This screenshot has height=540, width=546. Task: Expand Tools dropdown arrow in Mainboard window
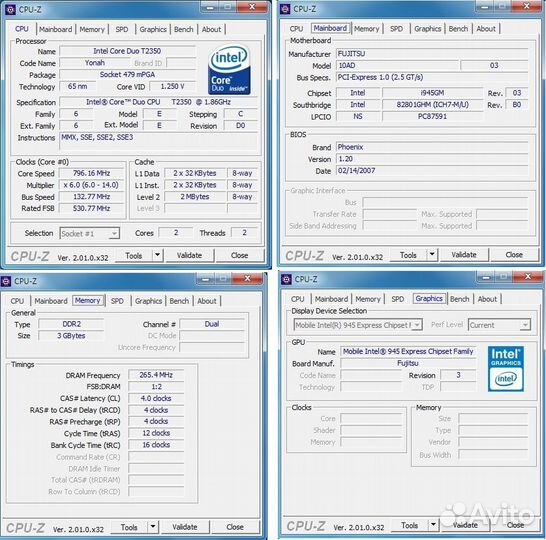[x=432, y=255]
